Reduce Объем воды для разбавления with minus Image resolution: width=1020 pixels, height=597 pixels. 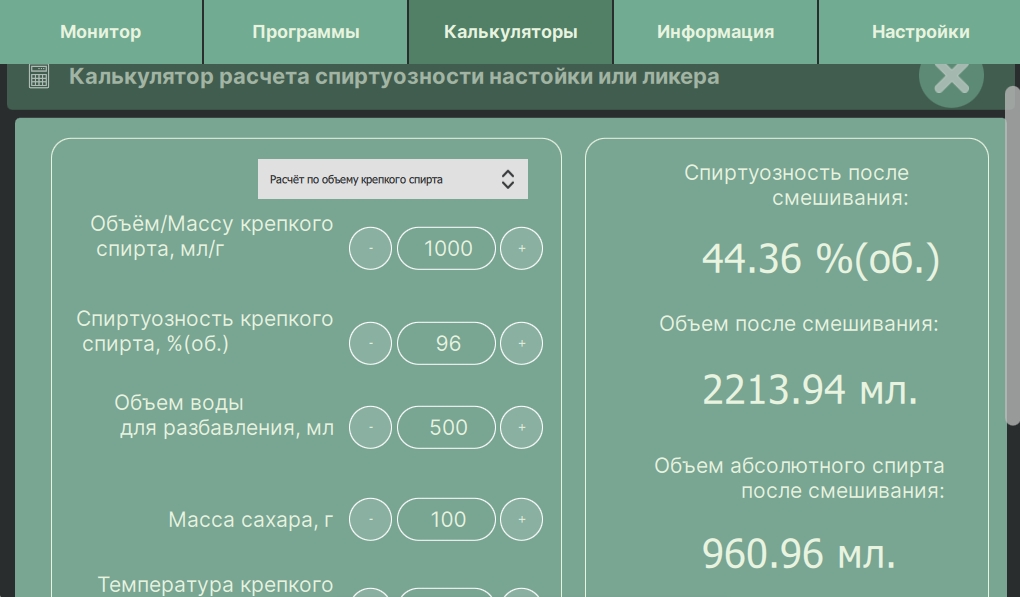tap(370, 427)
